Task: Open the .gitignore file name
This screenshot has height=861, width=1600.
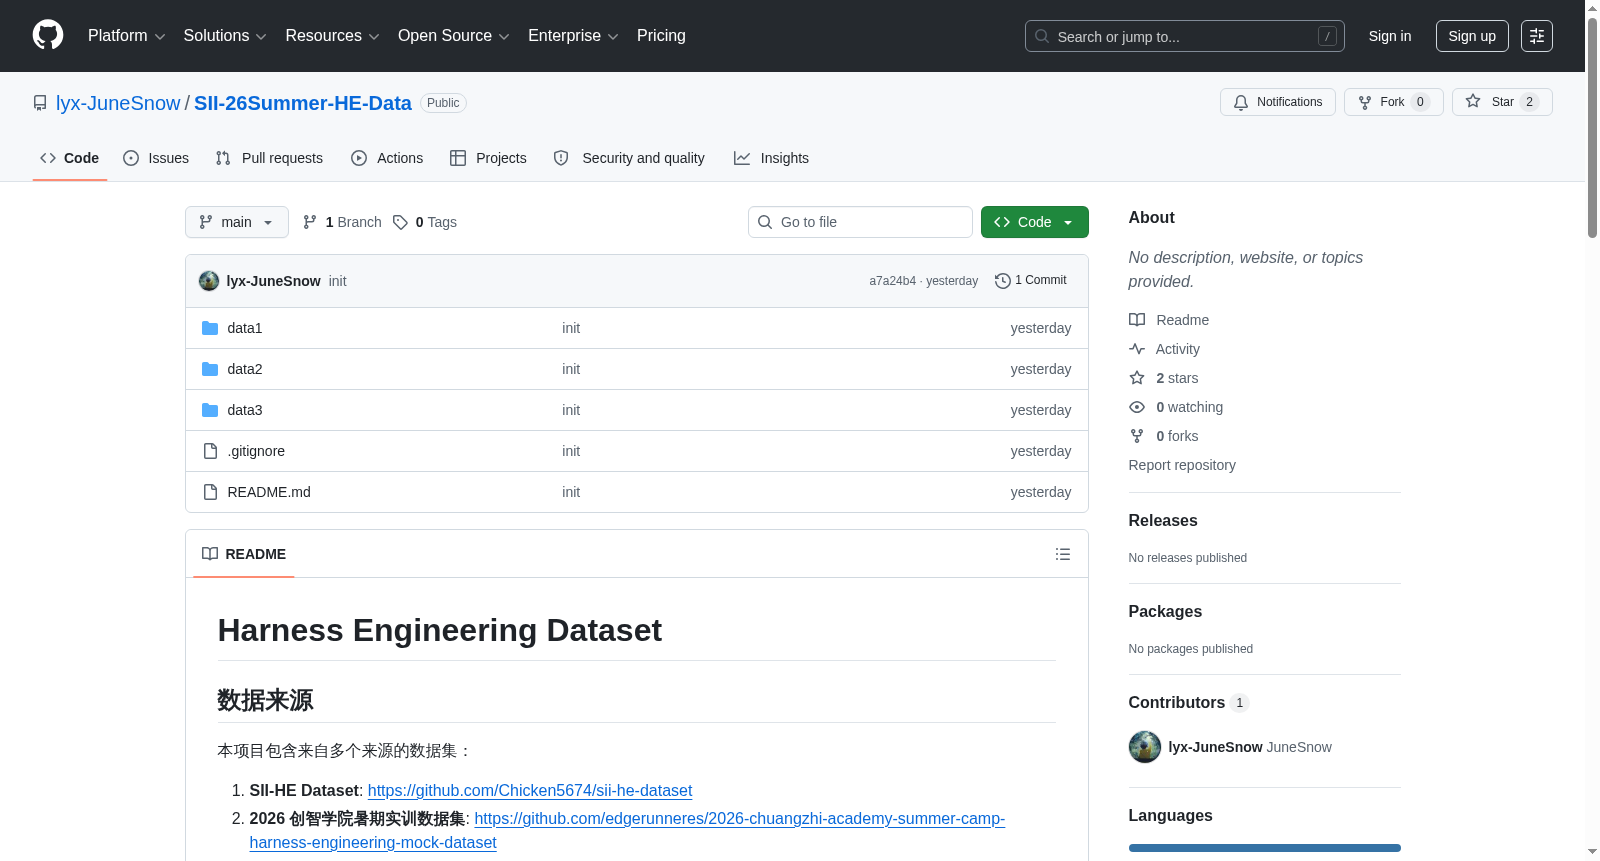Action: coord(256,451)
